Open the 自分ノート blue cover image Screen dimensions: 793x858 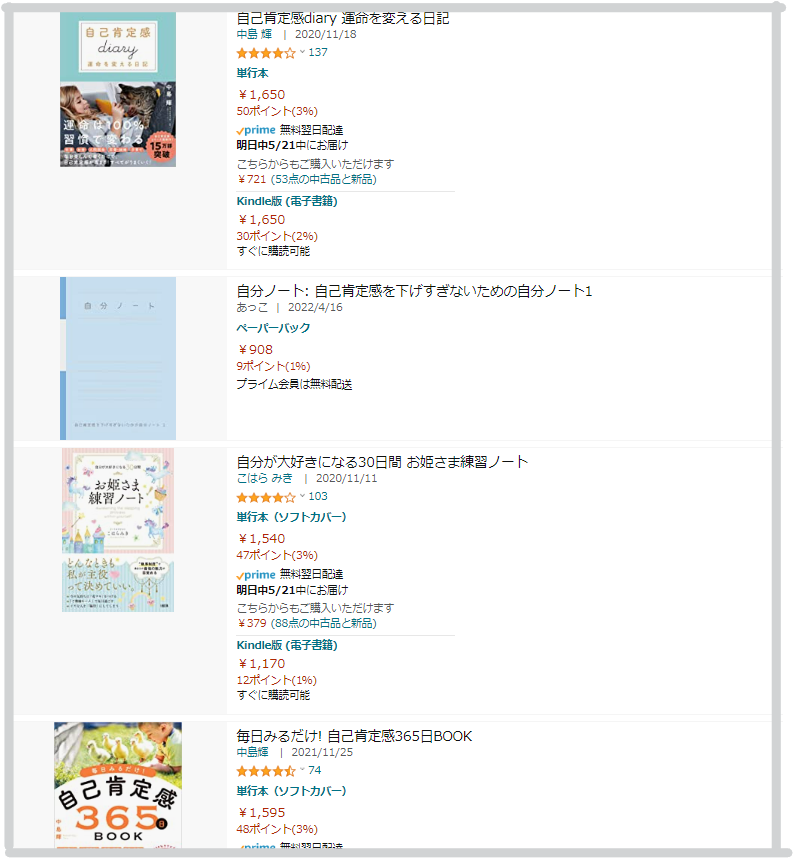point(118,358)
